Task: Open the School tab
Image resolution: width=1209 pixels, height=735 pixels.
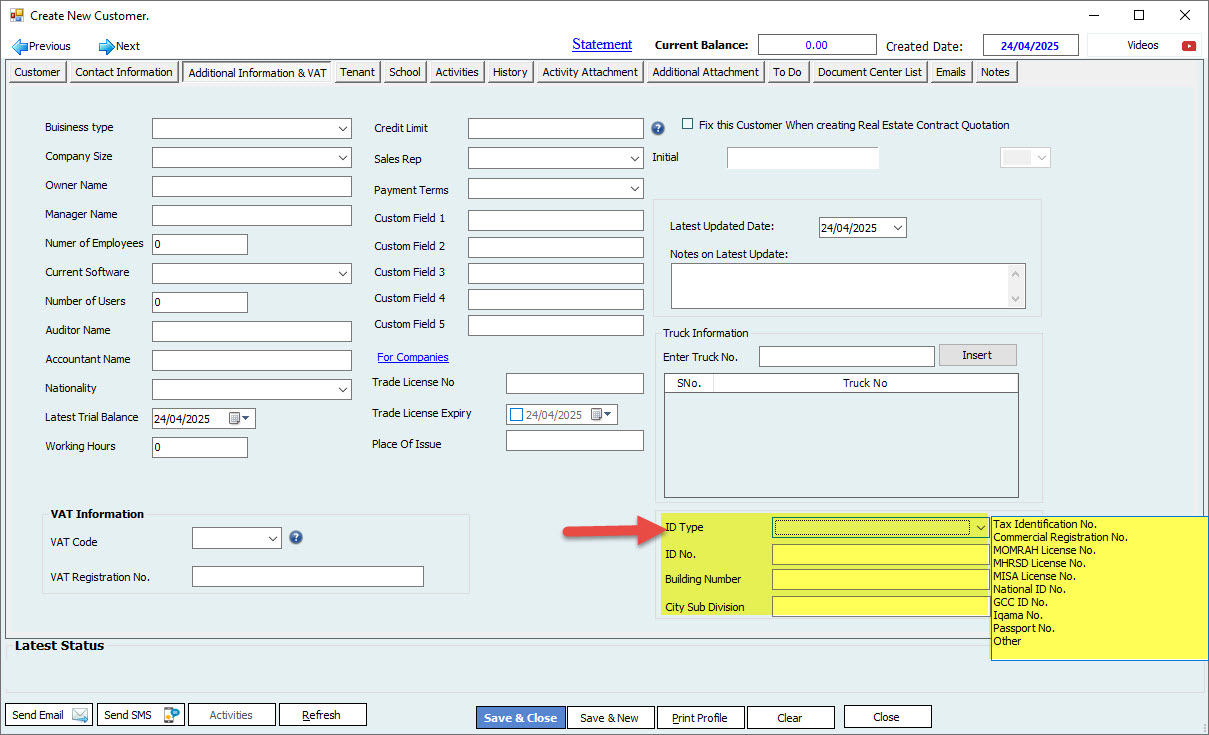Action: point(405,72)
